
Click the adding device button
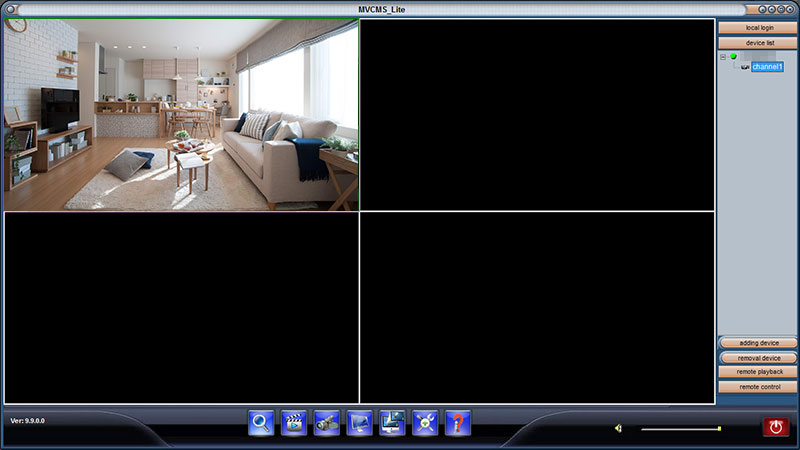[758, 343]
